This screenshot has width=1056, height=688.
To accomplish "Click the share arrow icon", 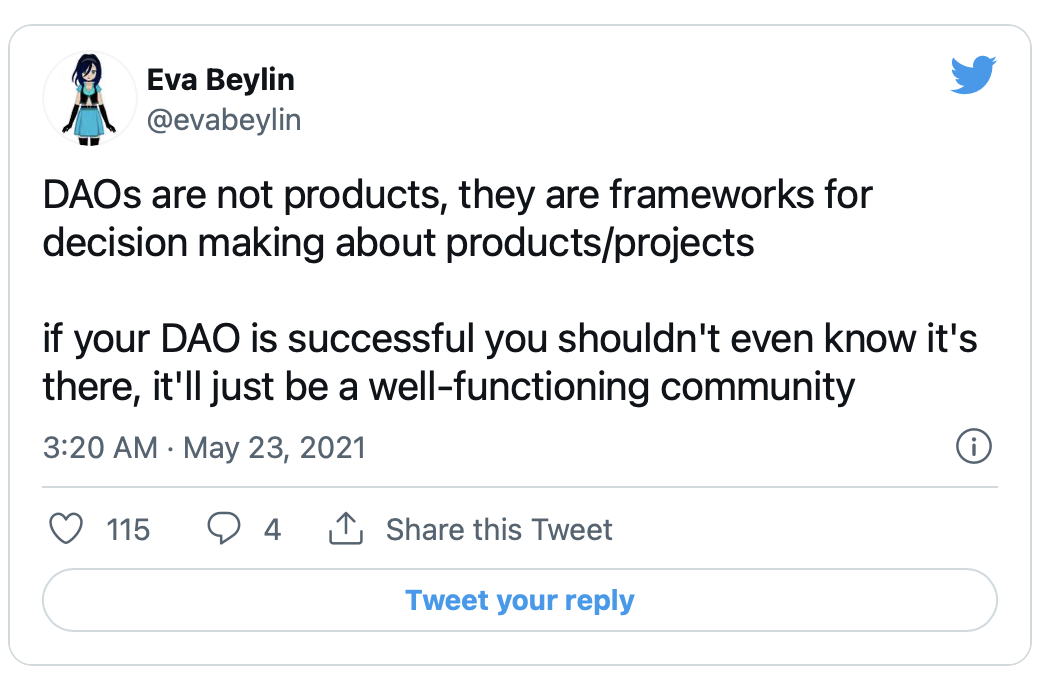I will pyautogui.click(x=344, y=529).
